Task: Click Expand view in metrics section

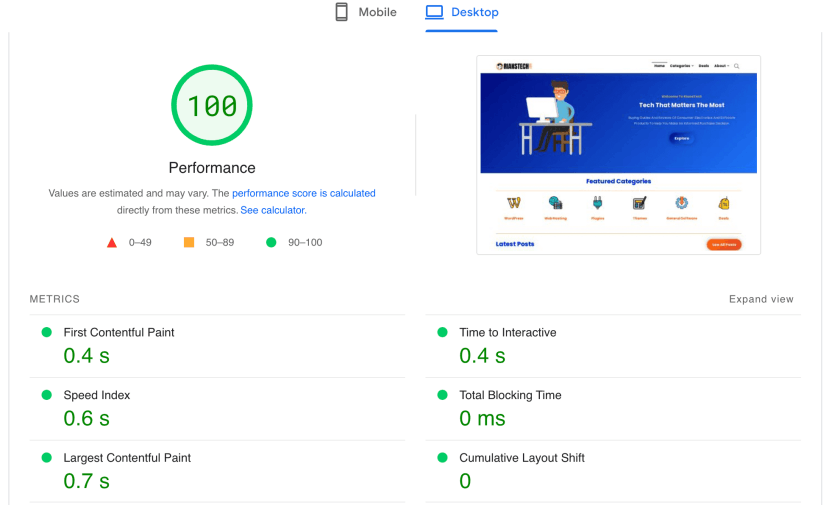Action: point(761,299)
